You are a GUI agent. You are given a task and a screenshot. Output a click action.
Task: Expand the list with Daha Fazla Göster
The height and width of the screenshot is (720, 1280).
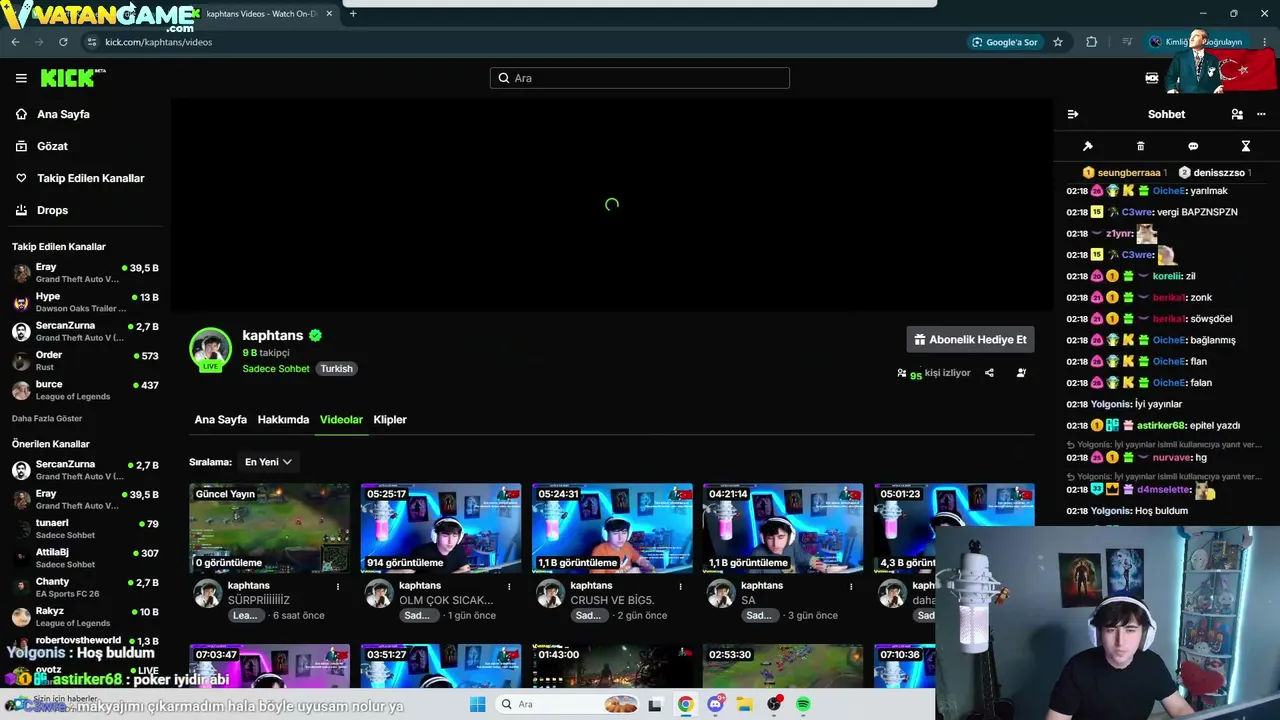point(47,418)
